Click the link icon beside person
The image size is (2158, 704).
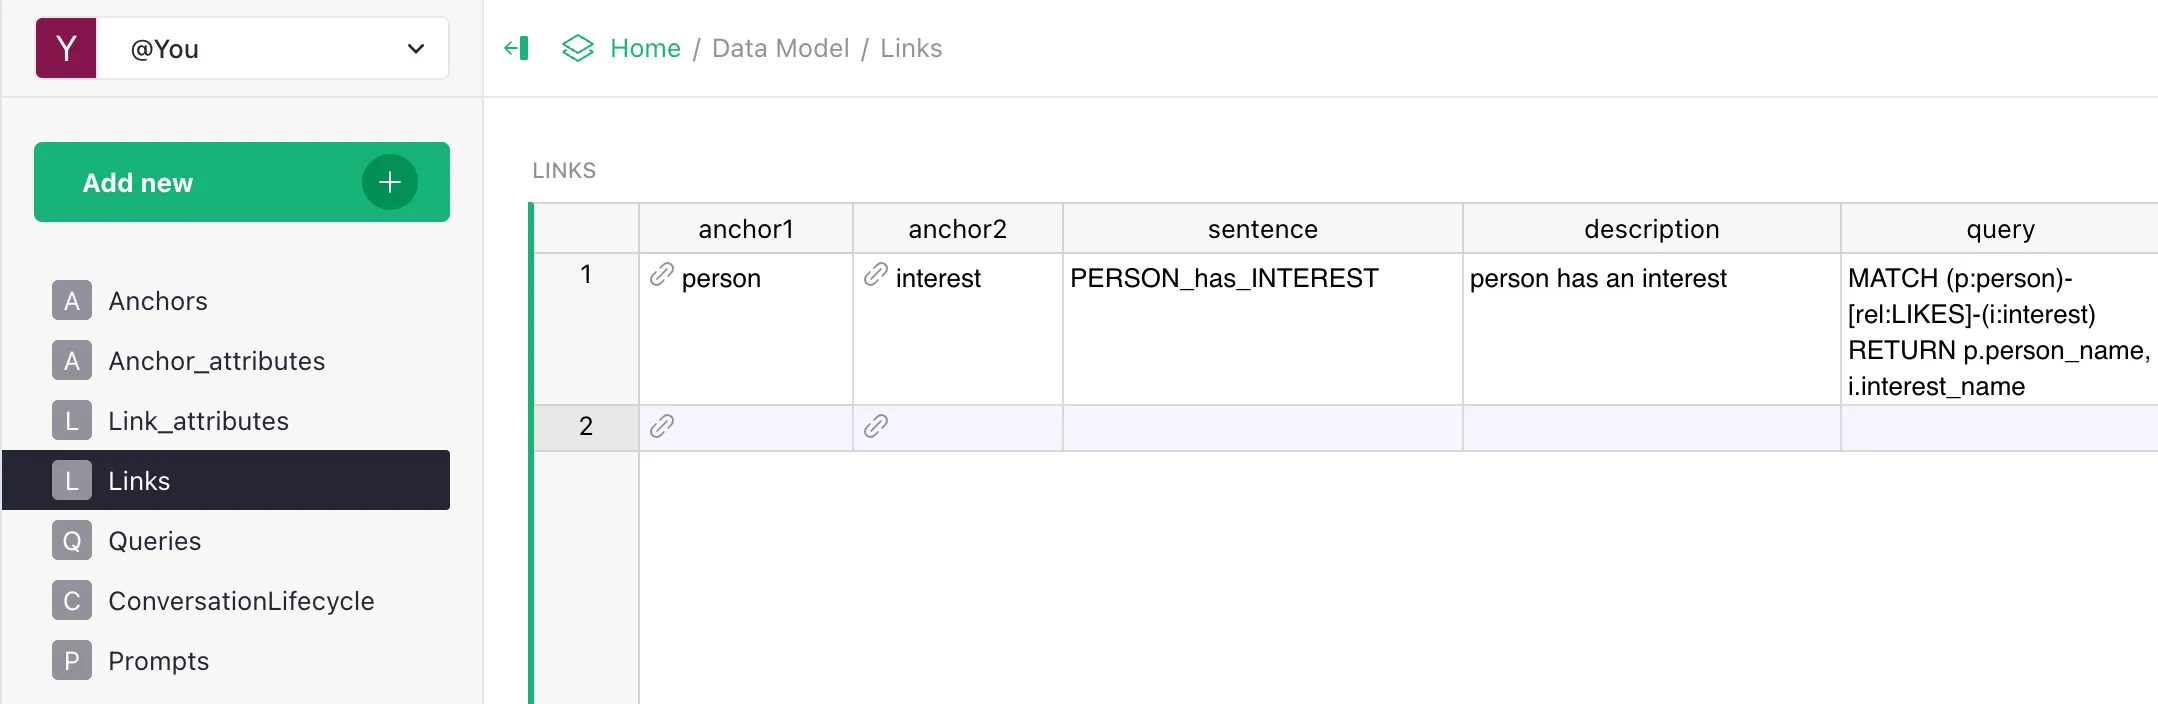(661, 275)
